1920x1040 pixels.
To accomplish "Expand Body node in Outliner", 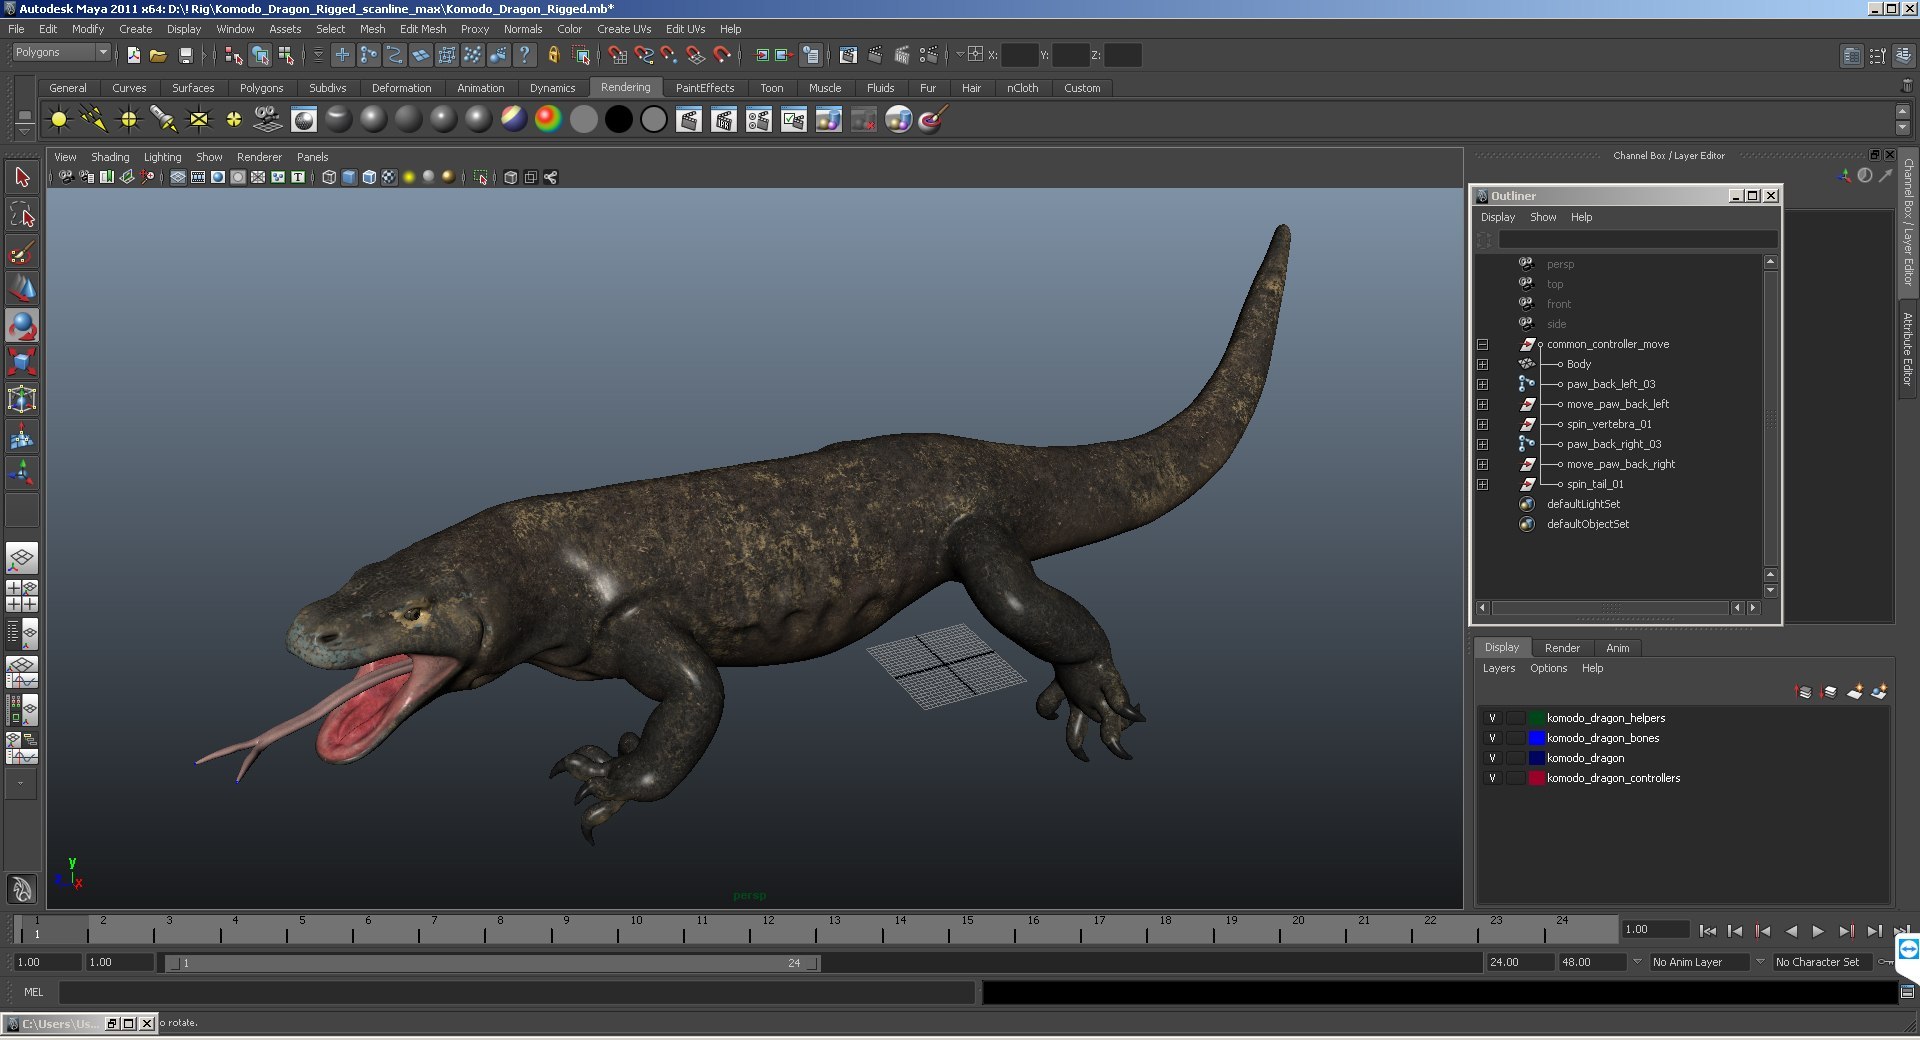I will [x=1483, y=364].
